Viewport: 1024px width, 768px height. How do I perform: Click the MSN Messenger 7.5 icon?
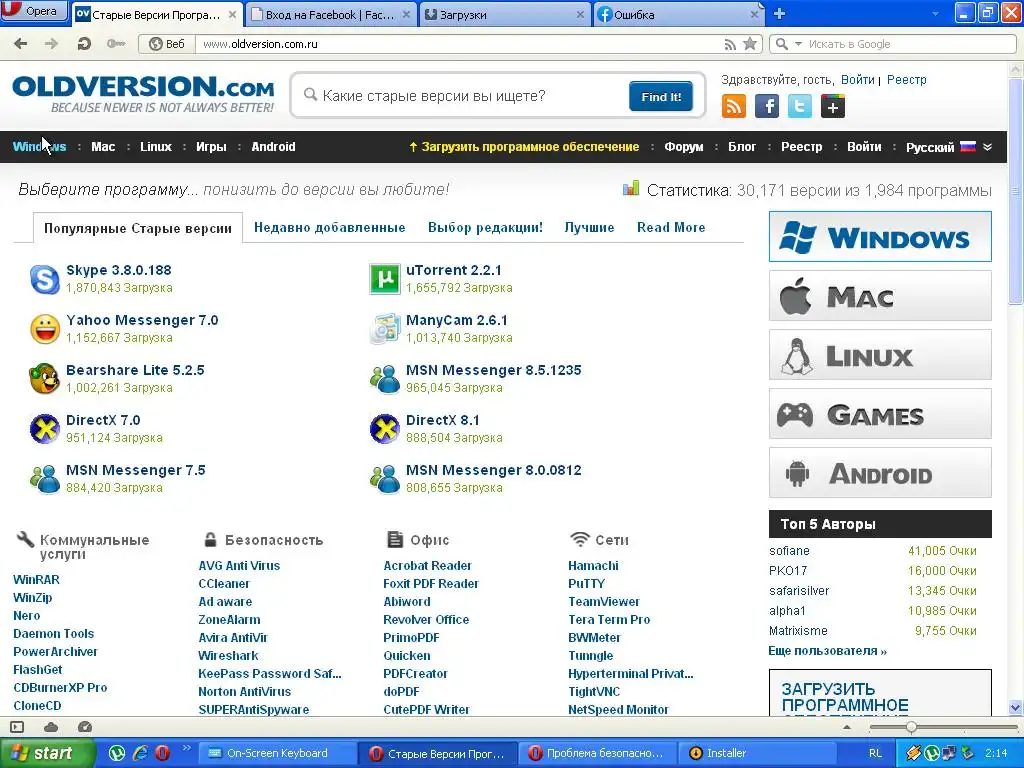point(44,479)
